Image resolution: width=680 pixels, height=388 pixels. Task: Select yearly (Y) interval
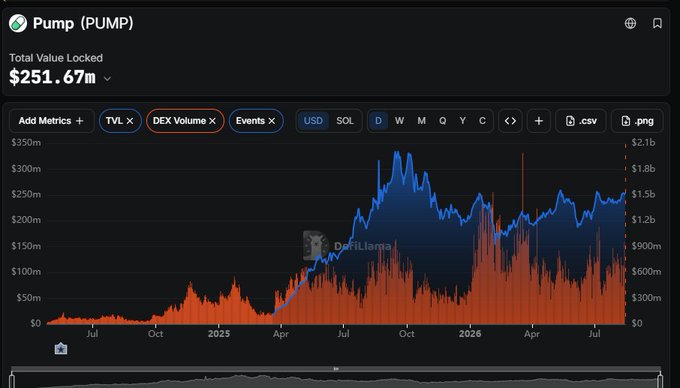463,121
